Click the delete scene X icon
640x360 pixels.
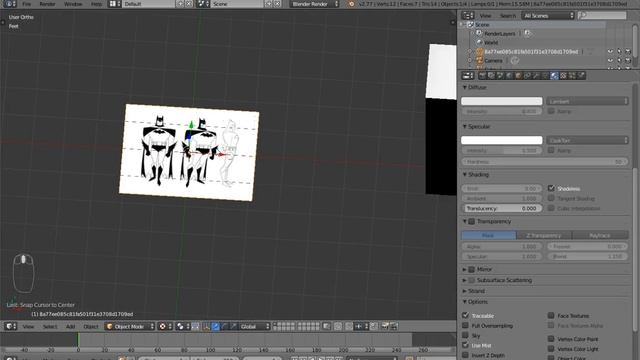tap(277, 4)
